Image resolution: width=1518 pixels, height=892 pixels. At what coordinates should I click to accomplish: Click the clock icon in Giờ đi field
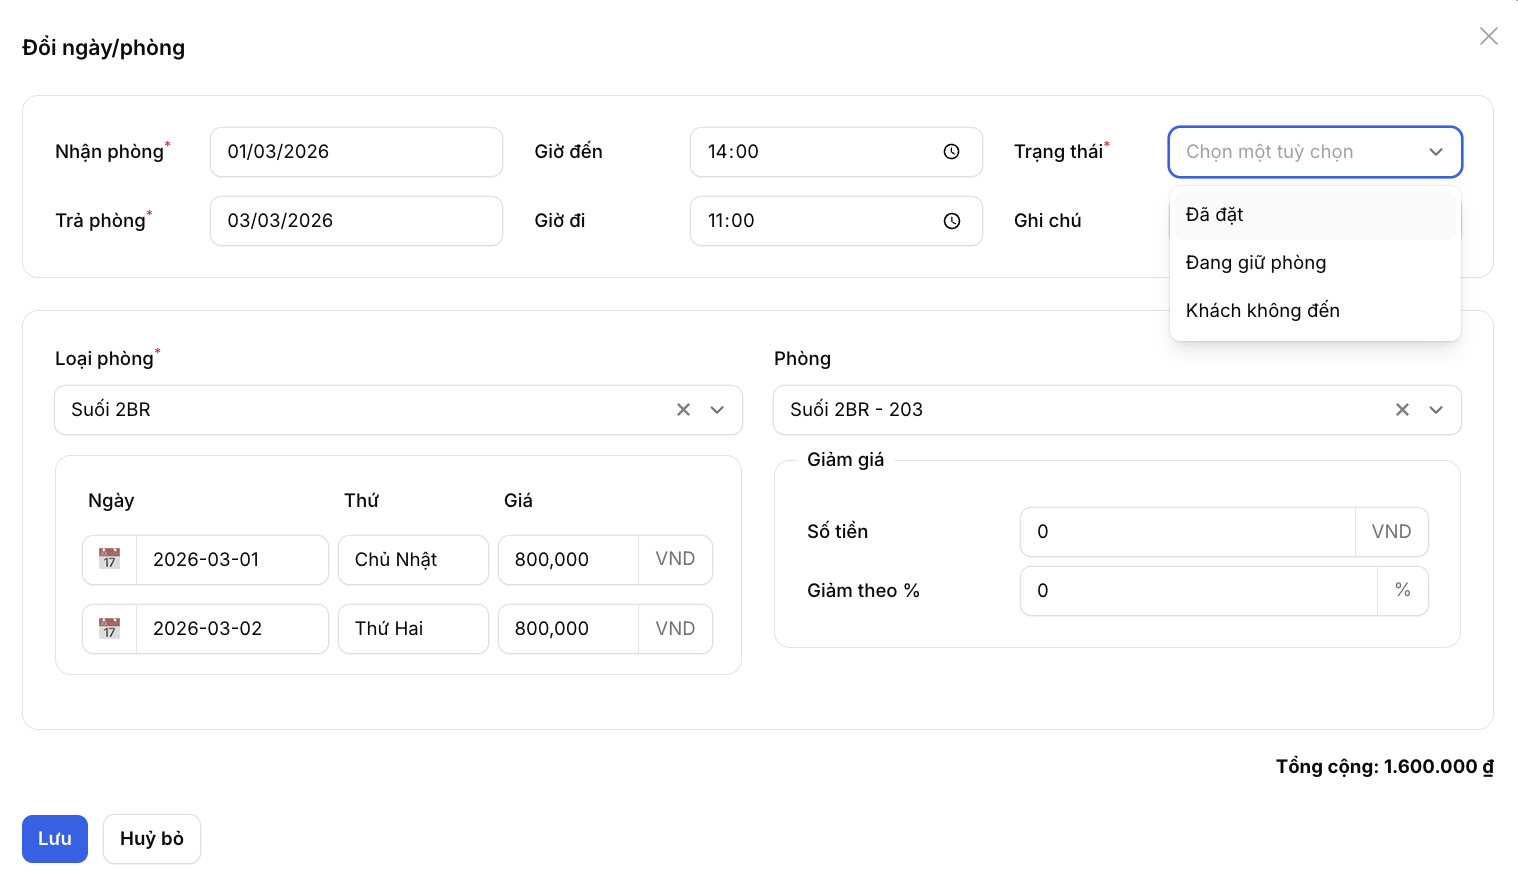coord(951,221)
